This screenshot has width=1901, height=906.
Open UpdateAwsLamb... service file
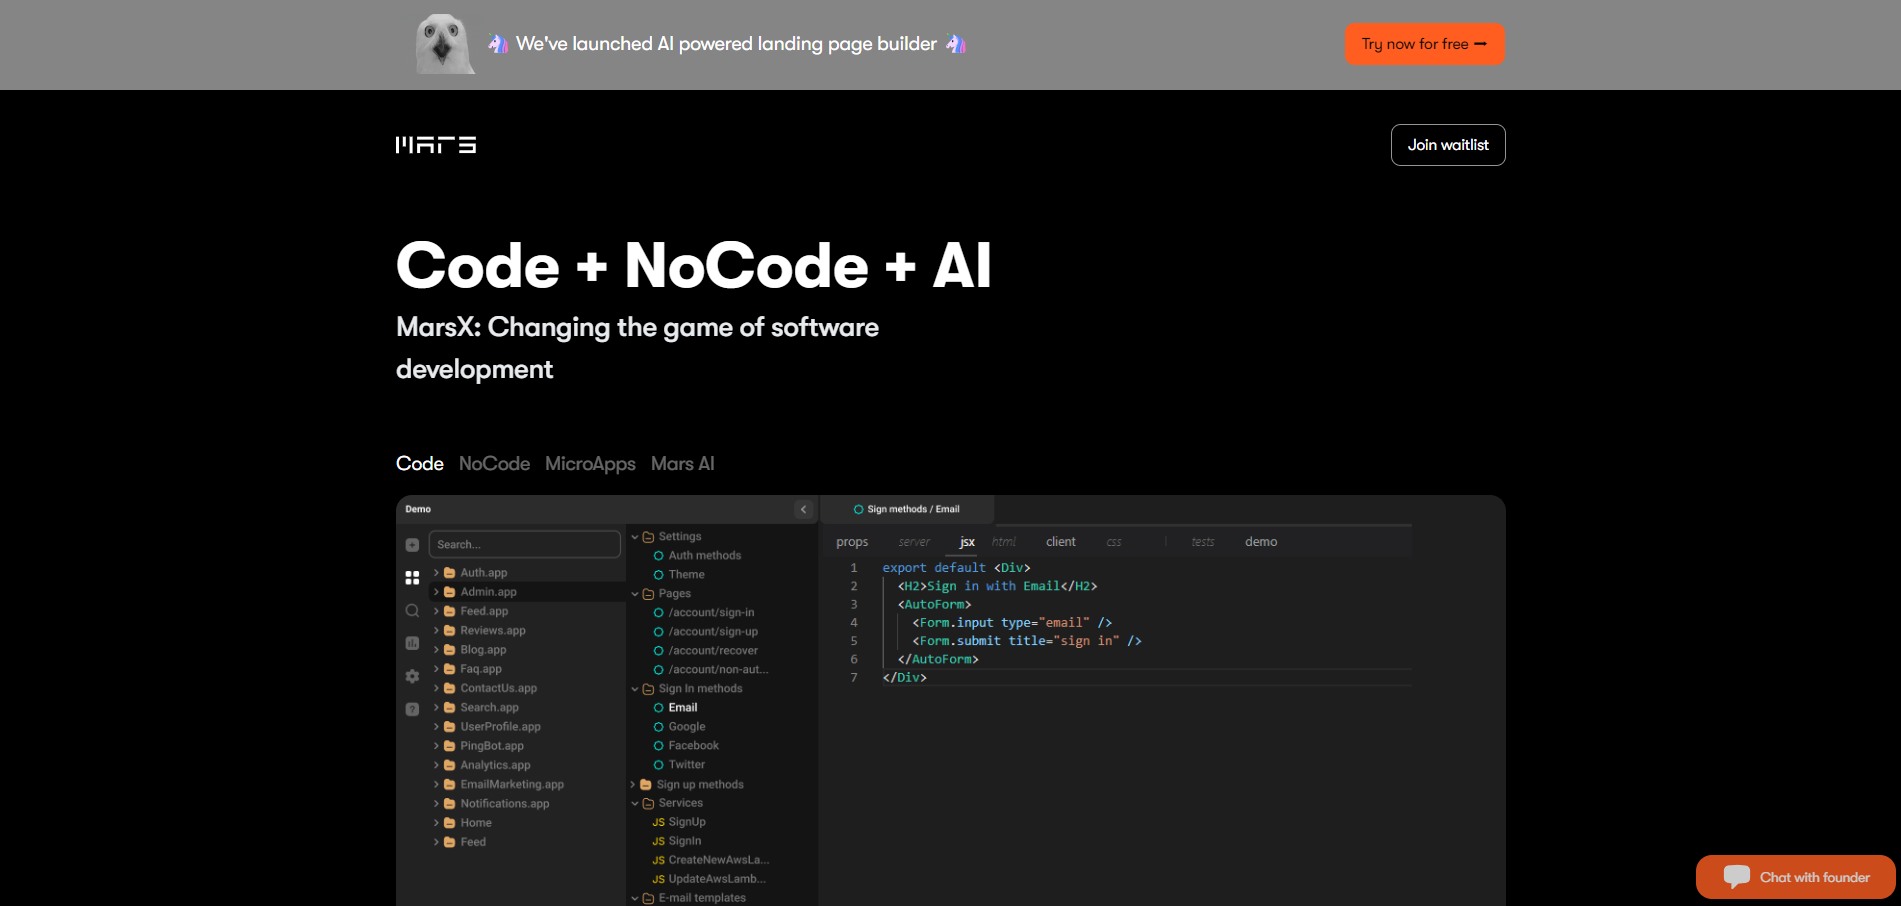point(717,879)
